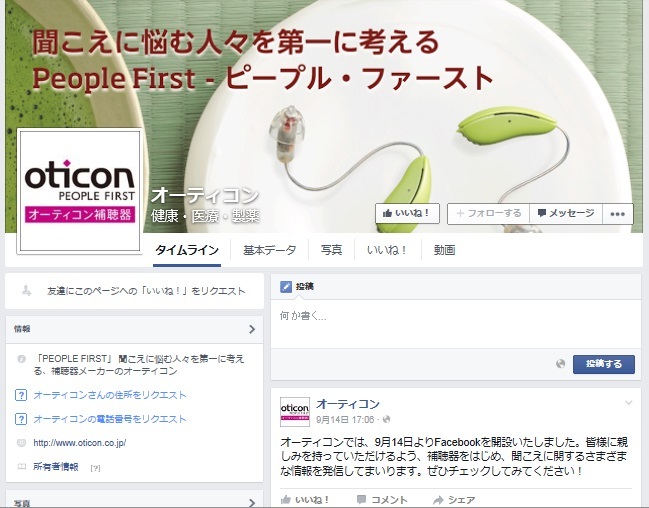Click the question-mark icon for address request
The image size is (649, 508).
[x=21, y=395]
